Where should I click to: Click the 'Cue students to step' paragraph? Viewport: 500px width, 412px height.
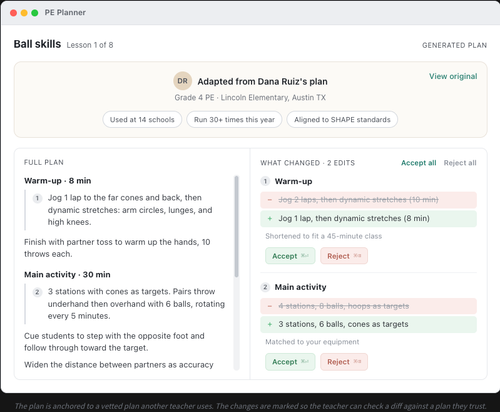pos(114,342)
